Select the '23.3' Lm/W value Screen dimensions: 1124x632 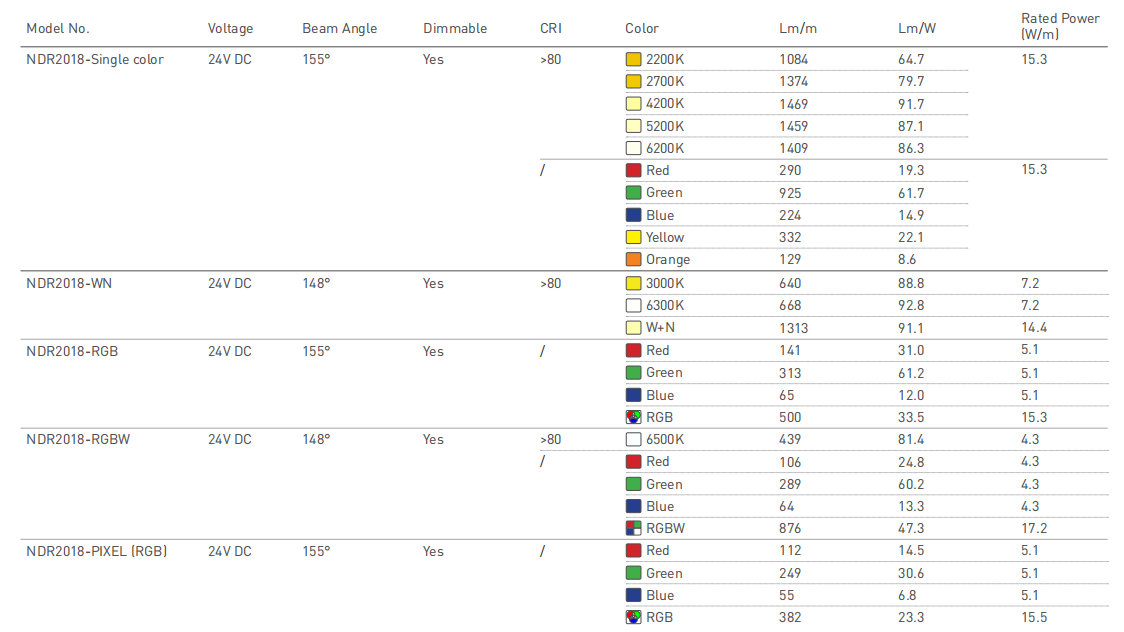911,617
